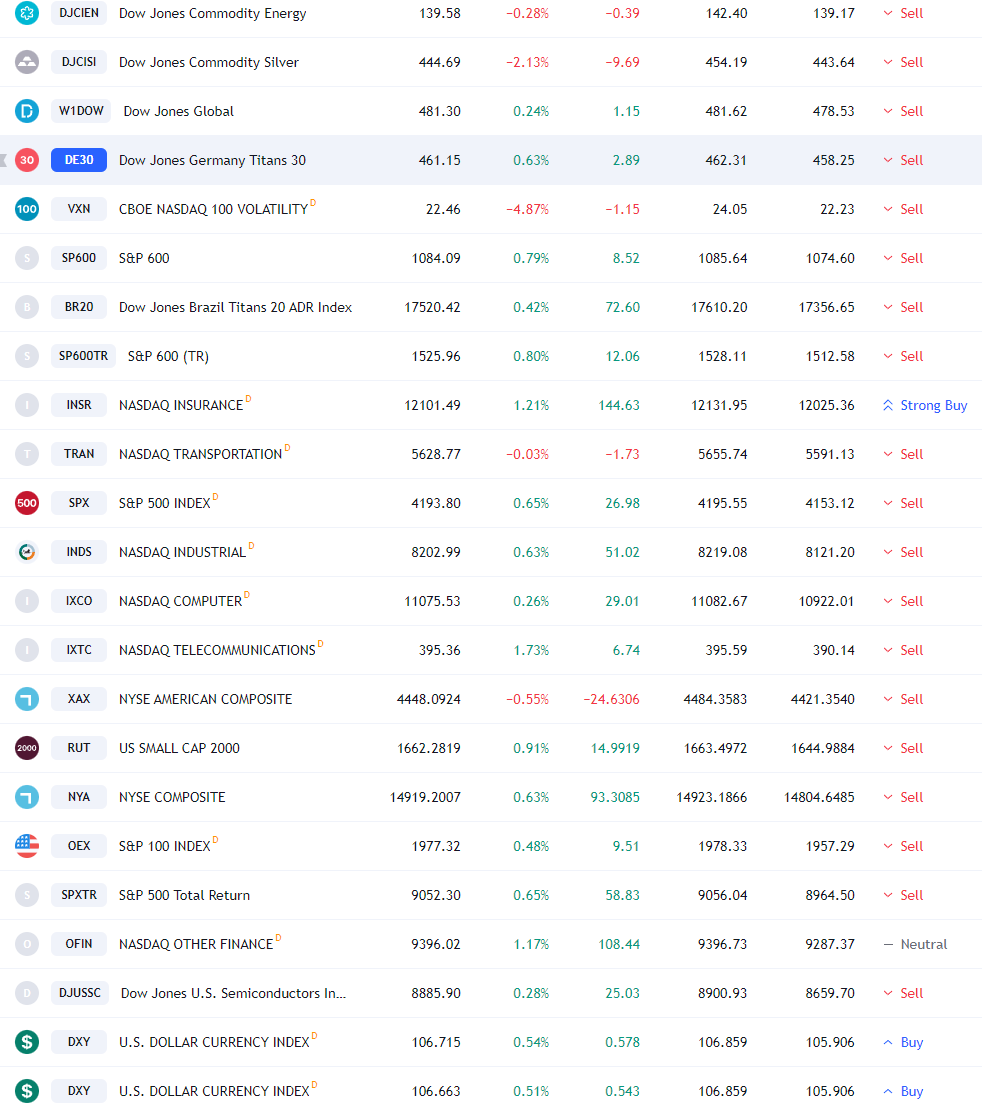Click the price 14919.2007 for NYA
The height and width of the screenshot is (1105, 982).
(425, 797)
